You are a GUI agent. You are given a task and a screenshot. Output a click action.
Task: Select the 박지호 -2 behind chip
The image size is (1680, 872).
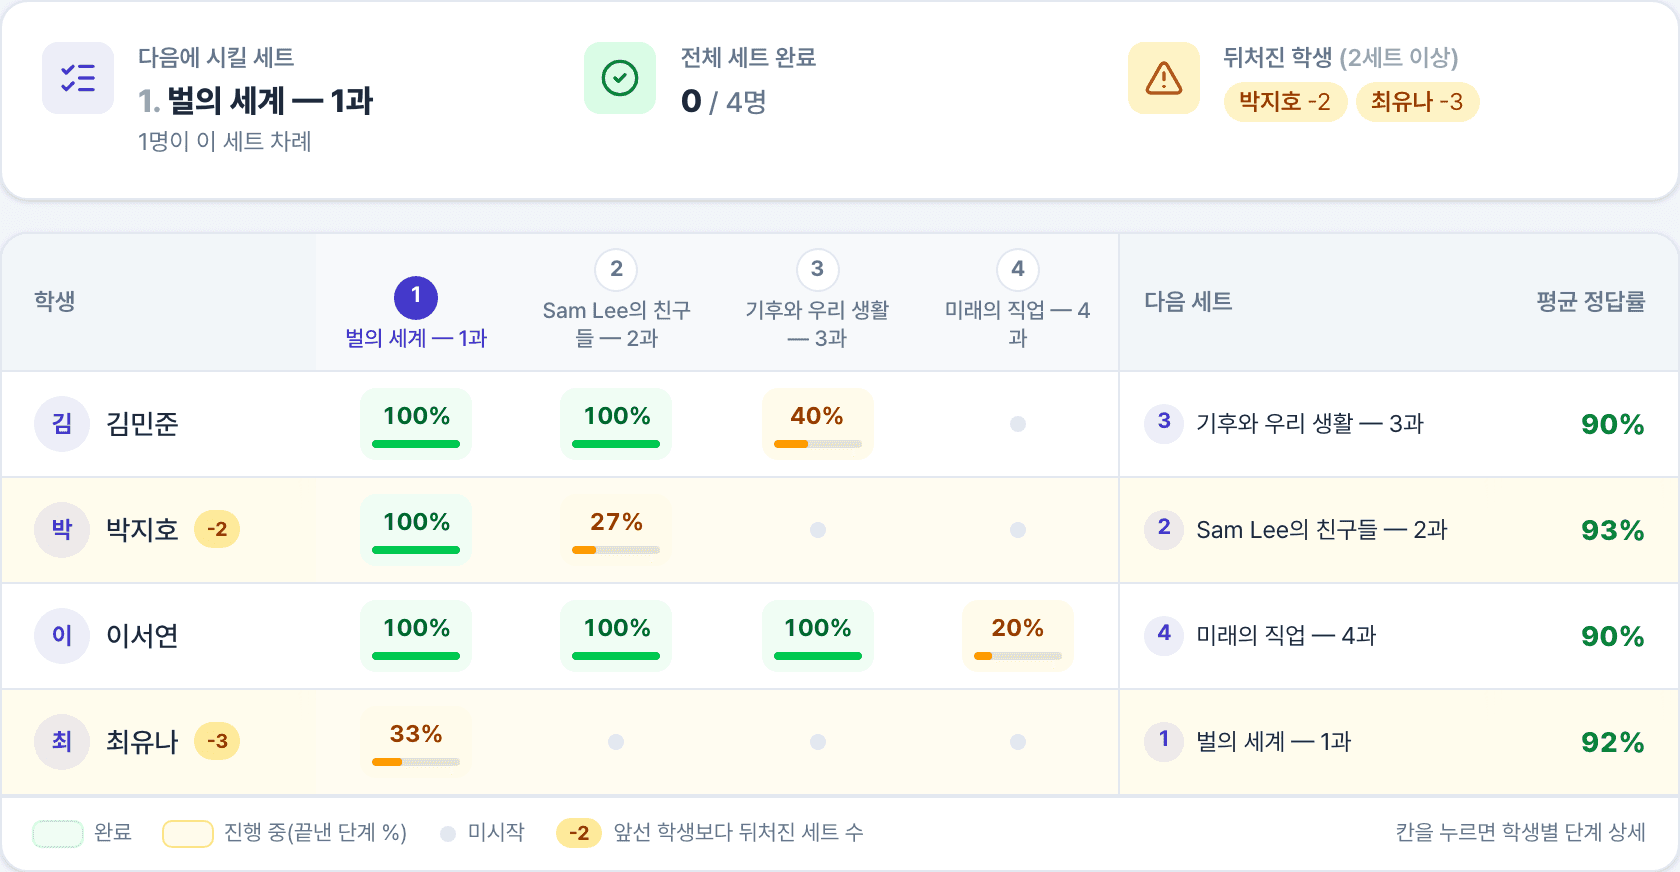[x=1285, y=102]
